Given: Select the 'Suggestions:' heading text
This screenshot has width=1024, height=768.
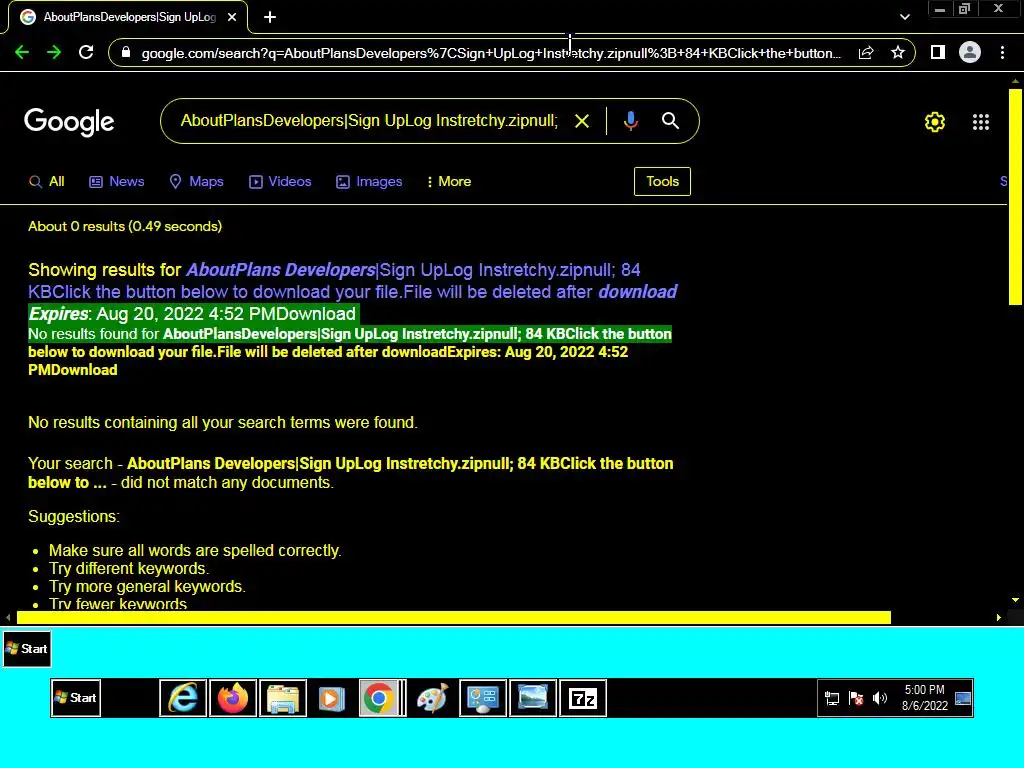Looking at the screenshot, I should click(x=74, y=517).
